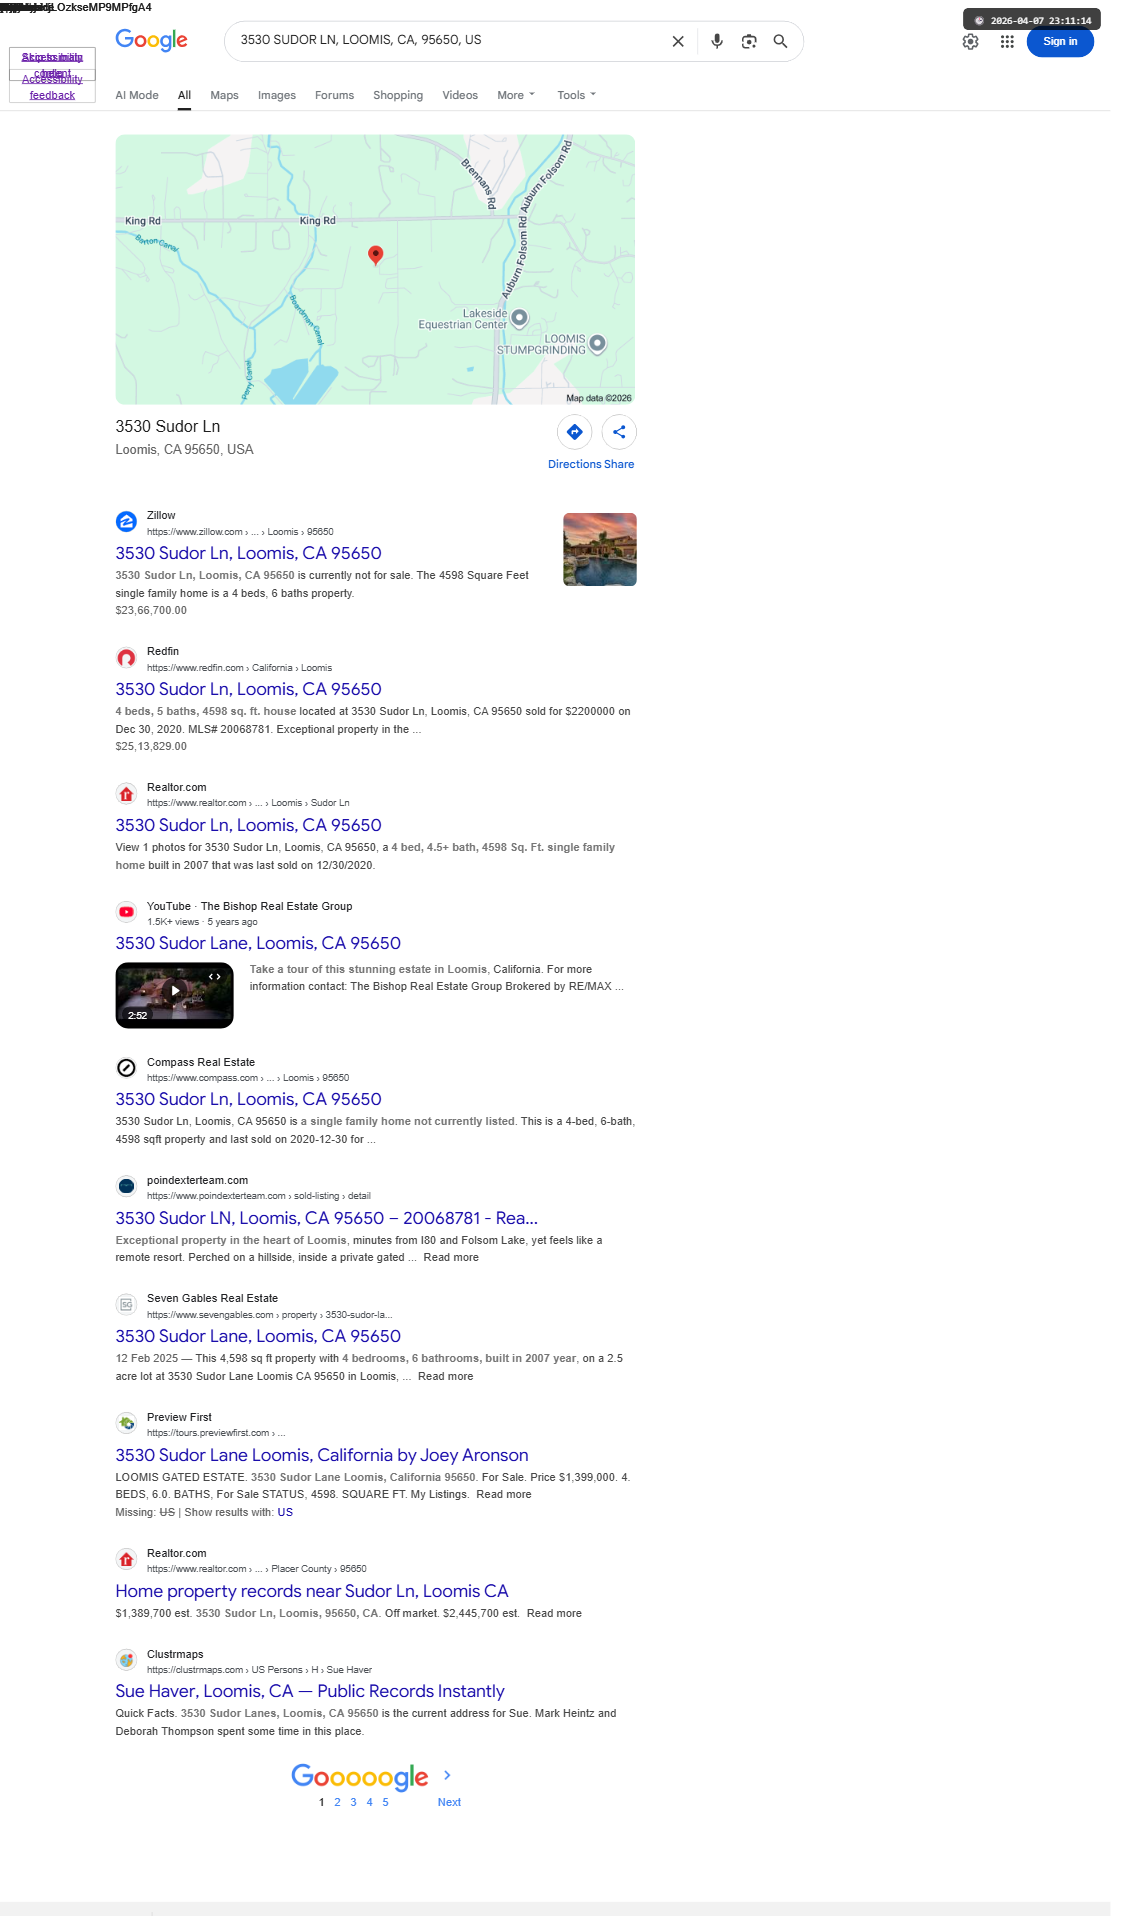Click the Loomis map image

tap(375, 269)
